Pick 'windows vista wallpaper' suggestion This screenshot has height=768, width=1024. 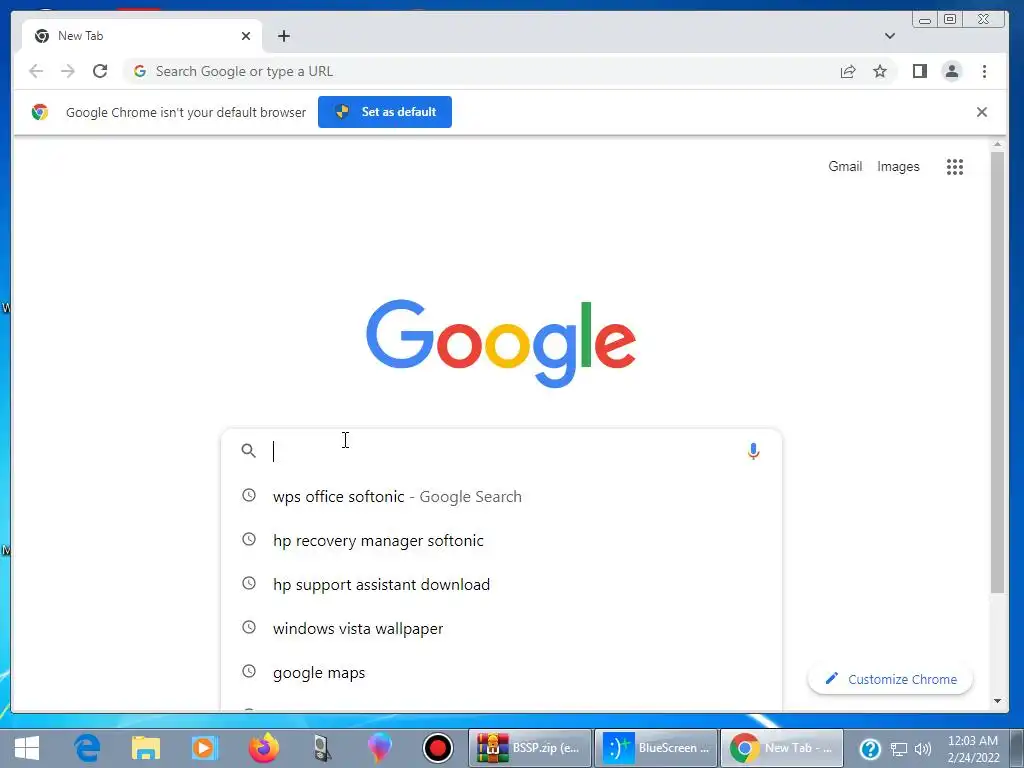click(x=501, y=628)
